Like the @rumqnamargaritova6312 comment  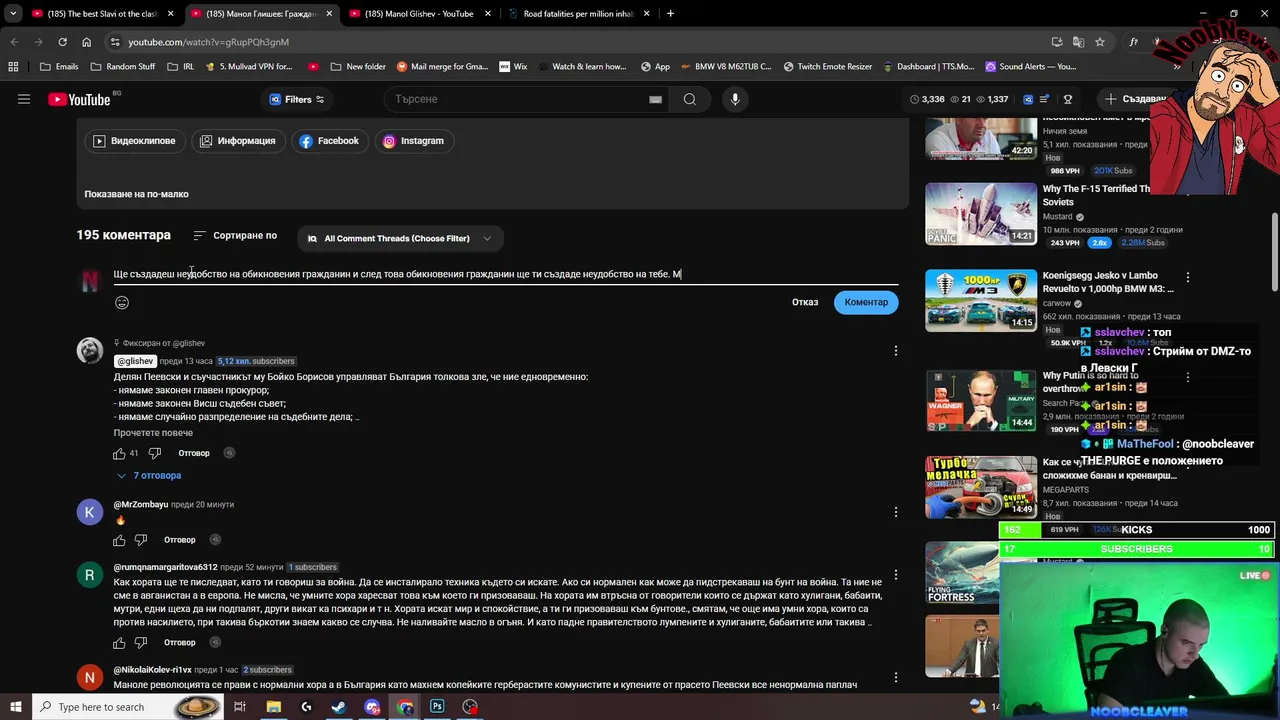coord(120,643)
